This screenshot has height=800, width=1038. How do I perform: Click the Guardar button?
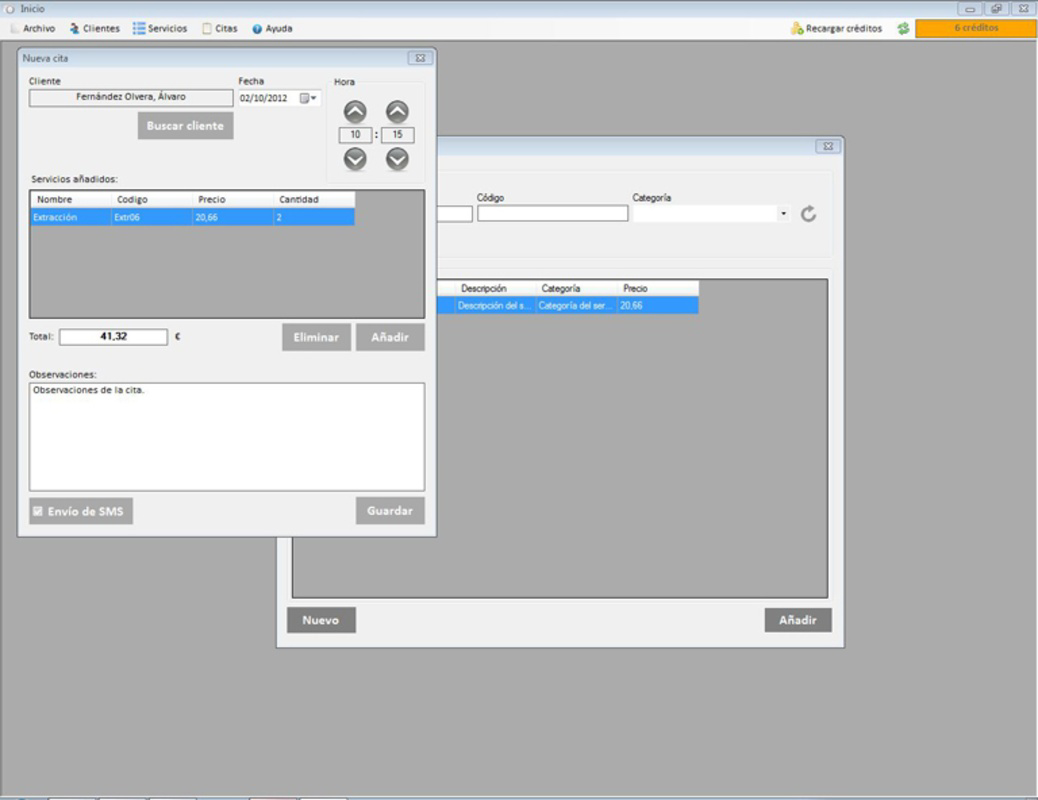(x=390, y=511)
